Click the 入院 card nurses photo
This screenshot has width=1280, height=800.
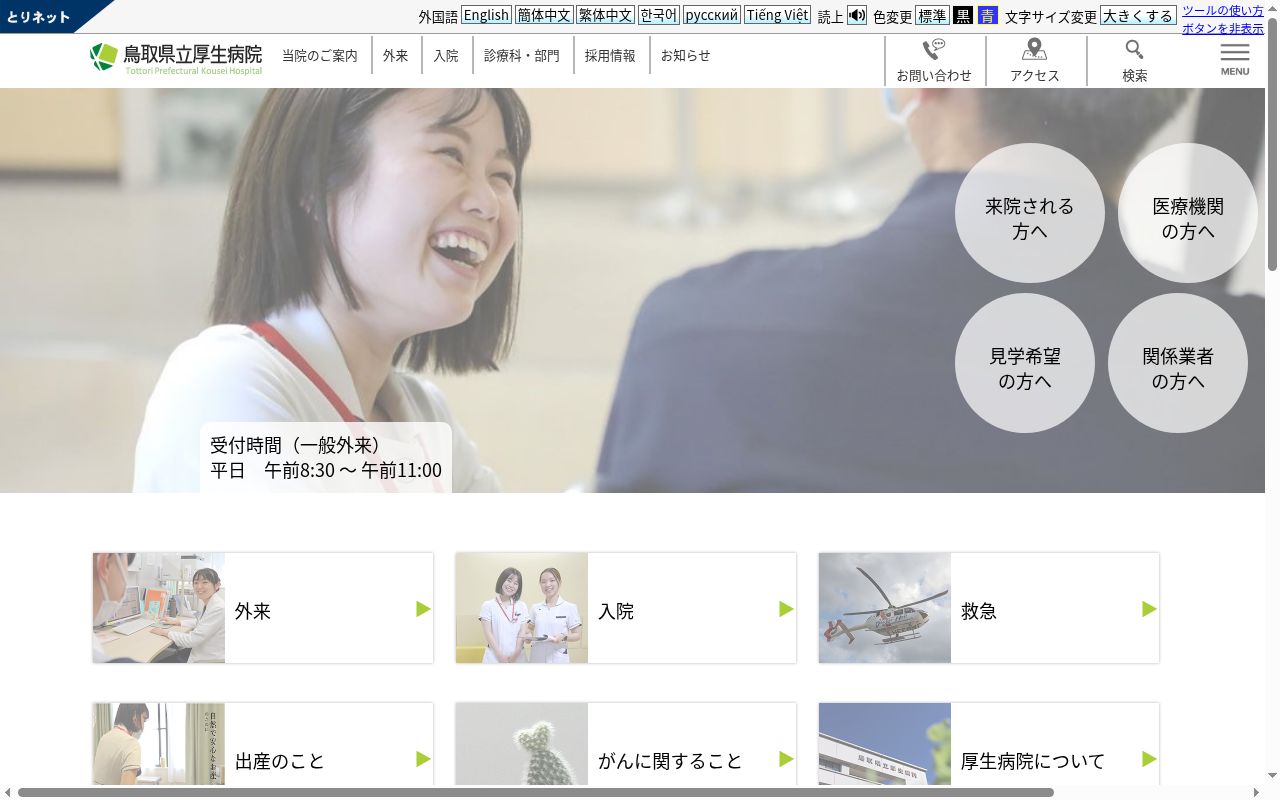point(522,608)
